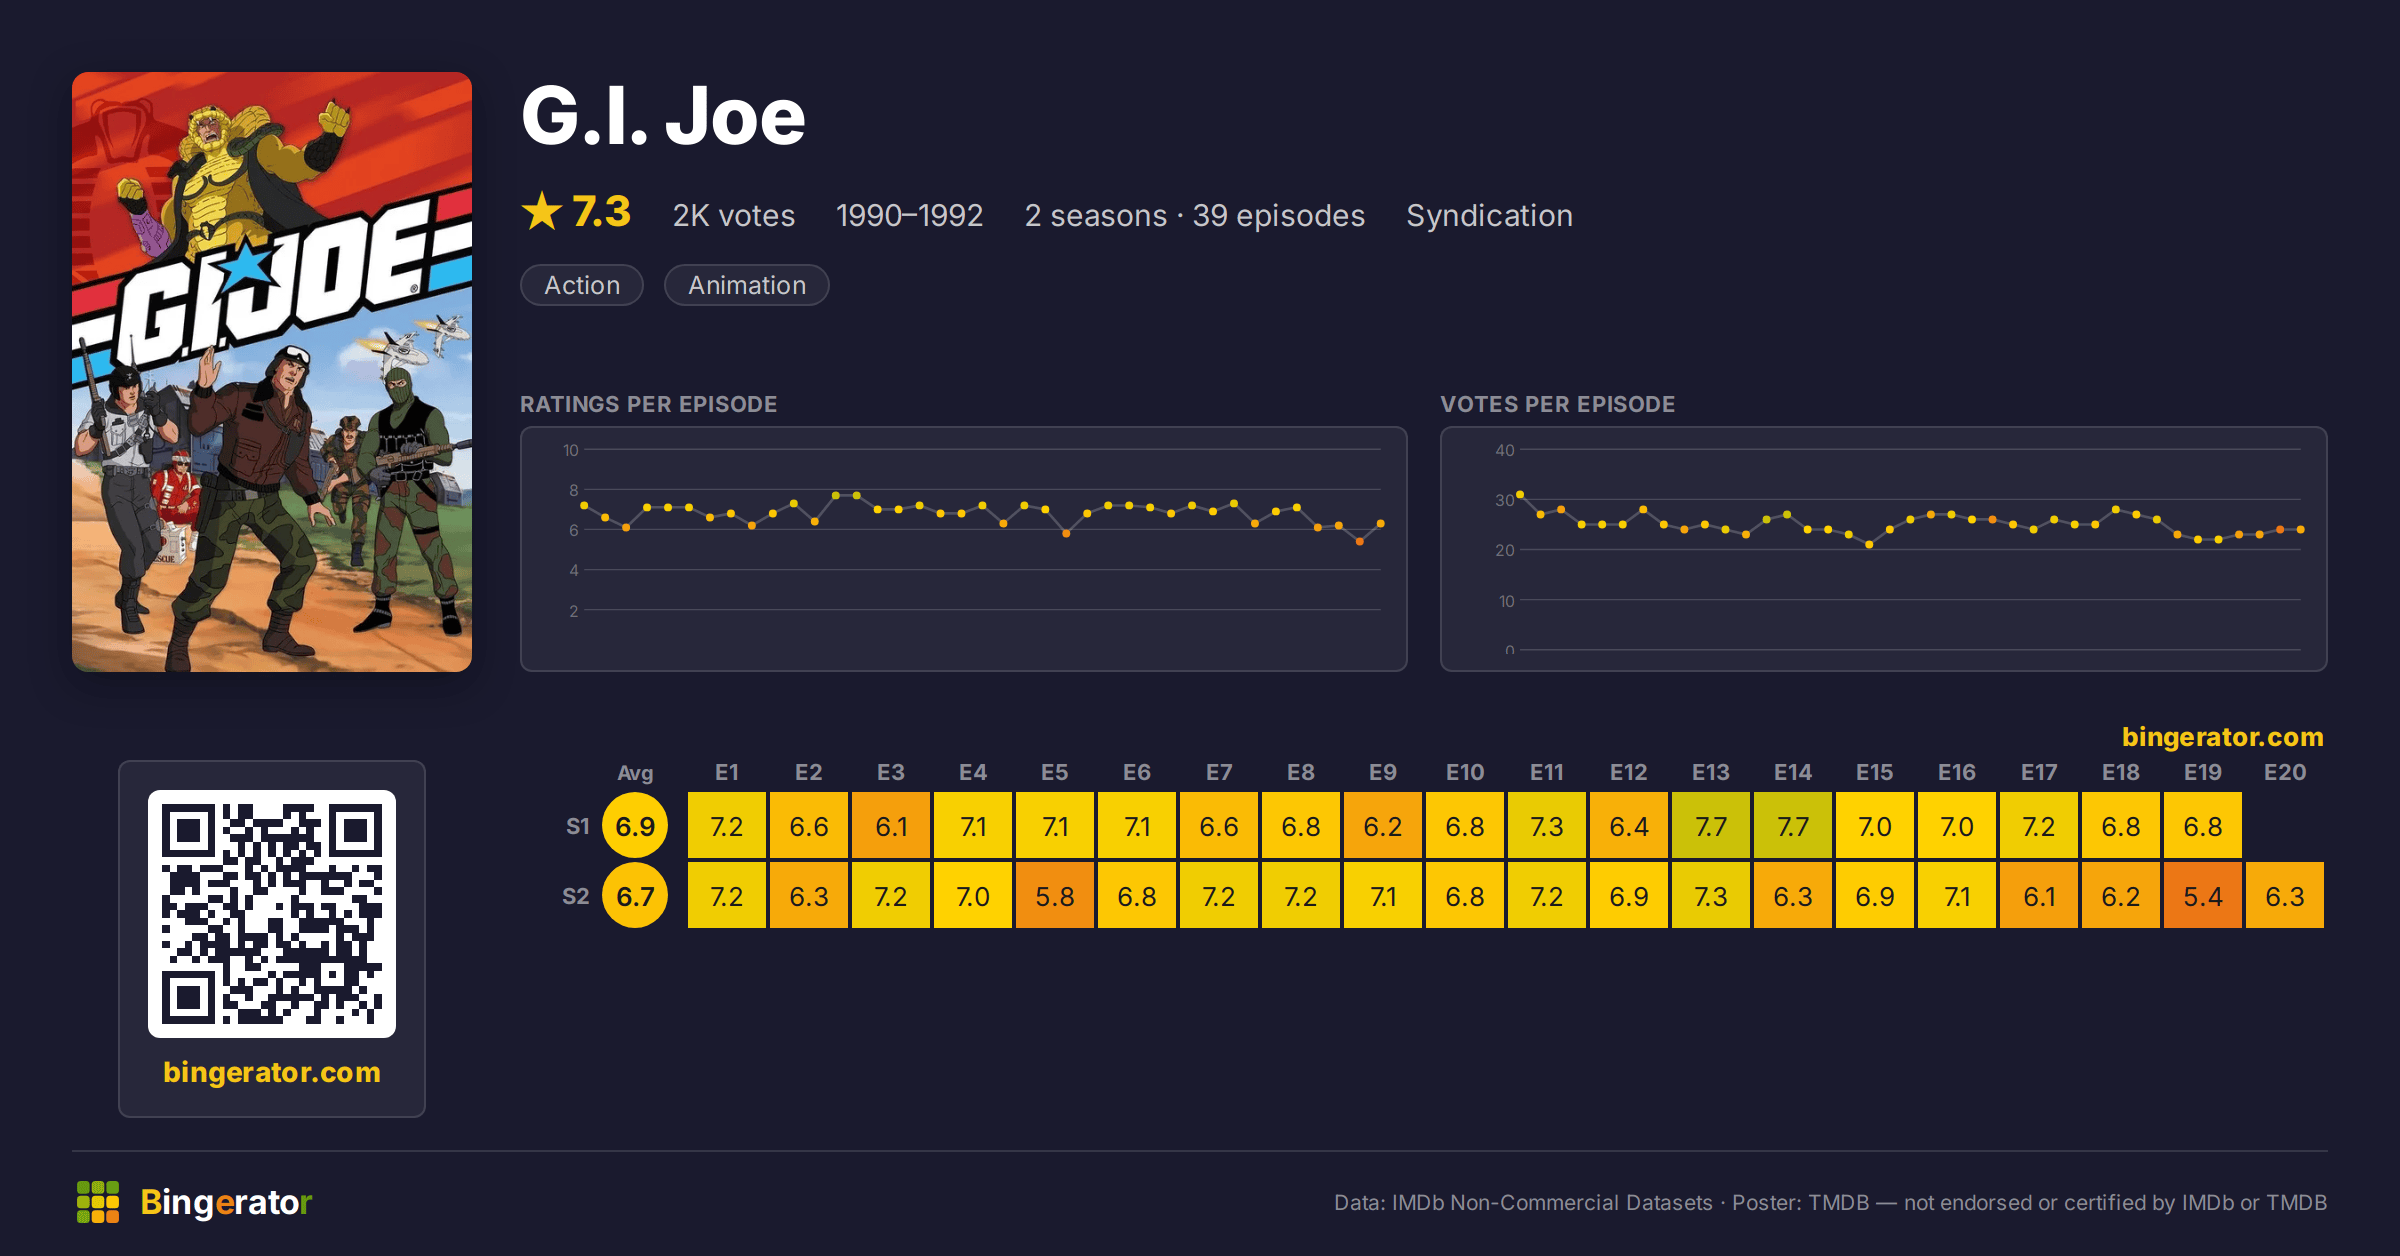The height and width of the screenshot is (1256, 2400).
Task: Select season 2 episode 20 rated 6.3
Action: pos(2285,896)
